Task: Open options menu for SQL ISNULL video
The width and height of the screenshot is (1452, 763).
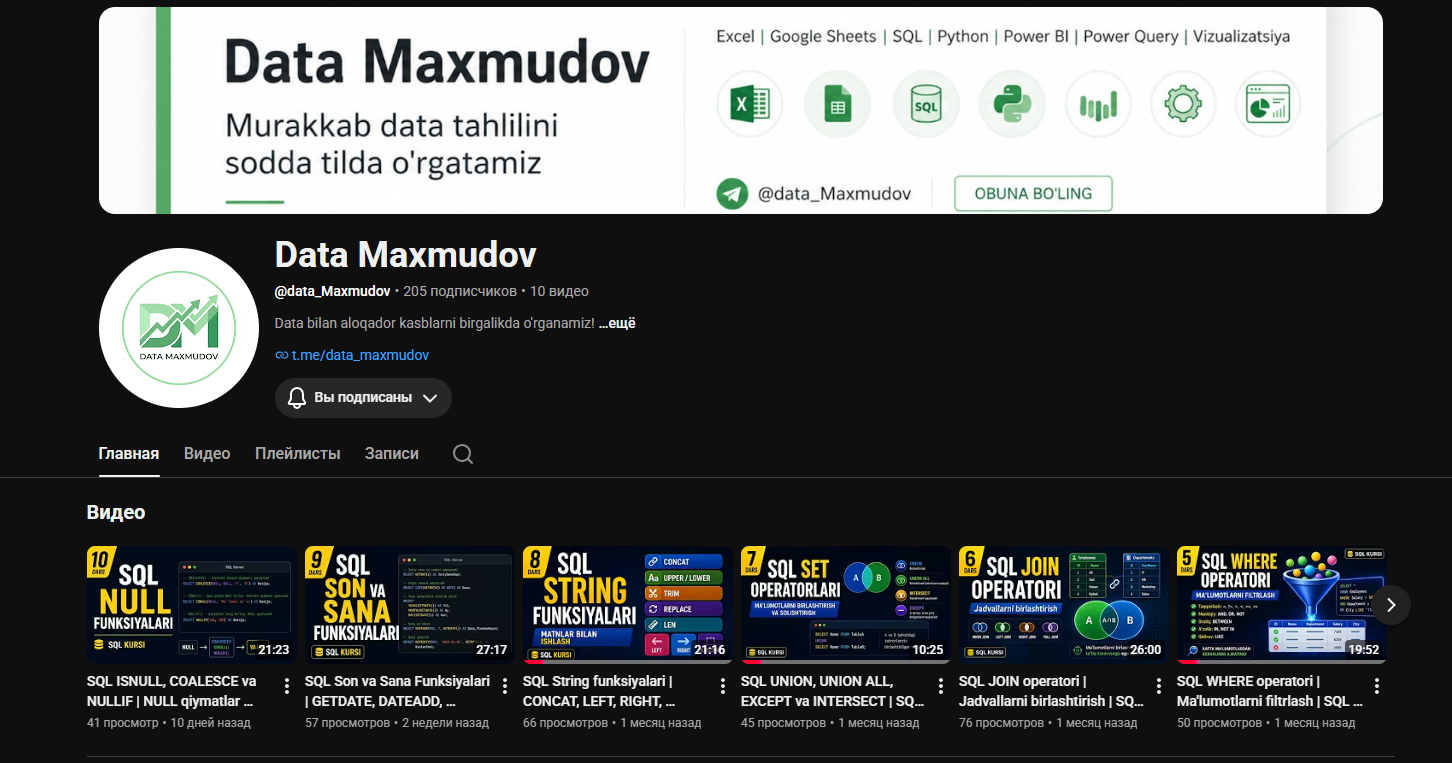Action: click(x=287, y=686)
